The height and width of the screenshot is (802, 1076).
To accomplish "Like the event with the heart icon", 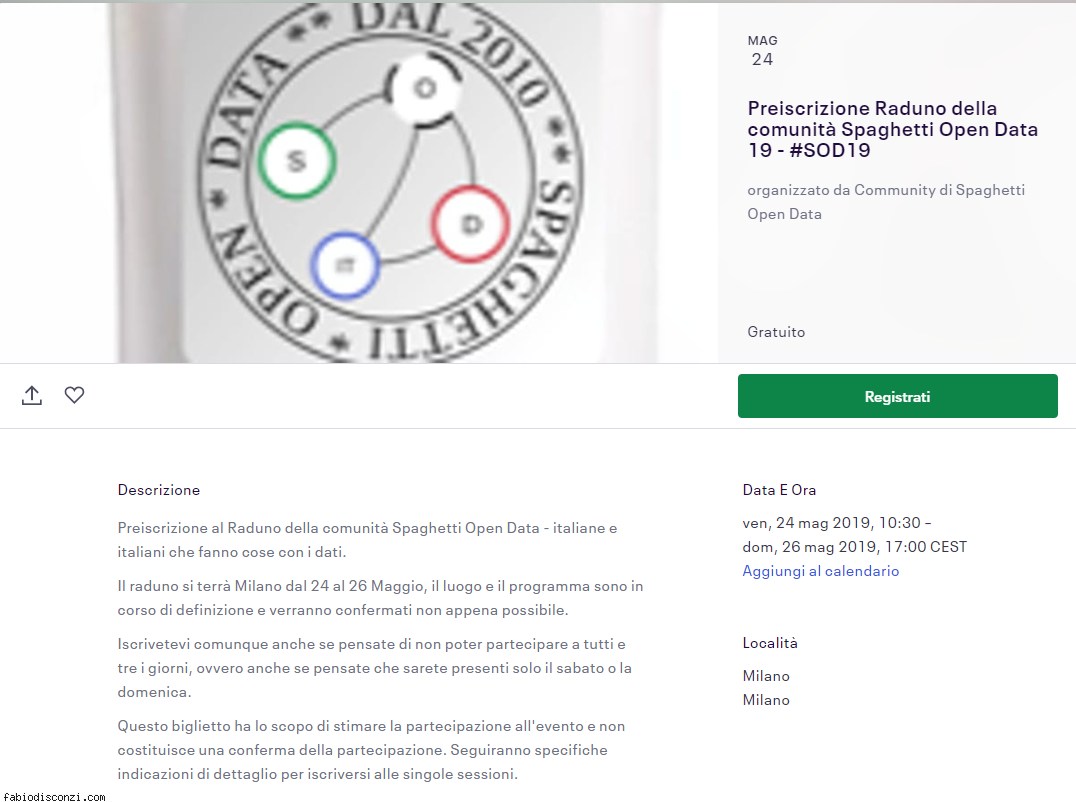I will point(74,394).
